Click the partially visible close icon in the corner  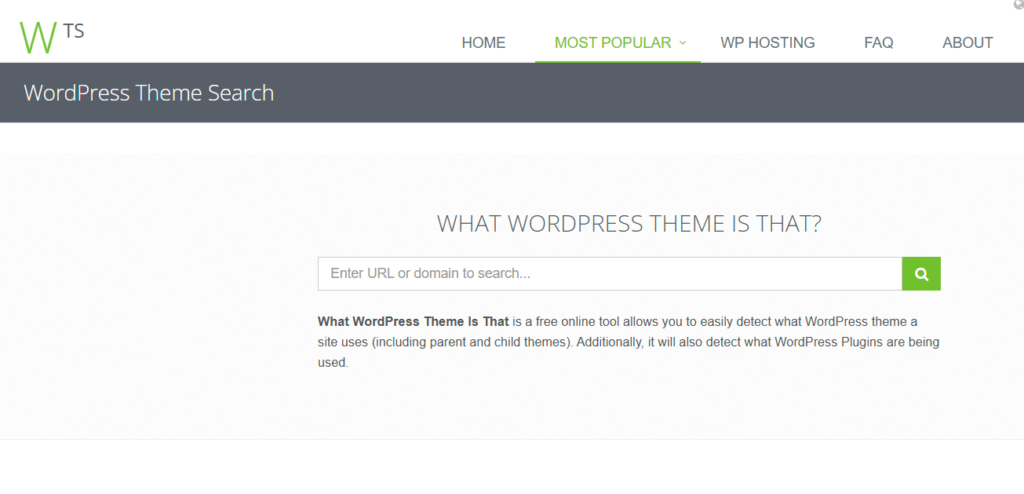[x=1019, y=3]
